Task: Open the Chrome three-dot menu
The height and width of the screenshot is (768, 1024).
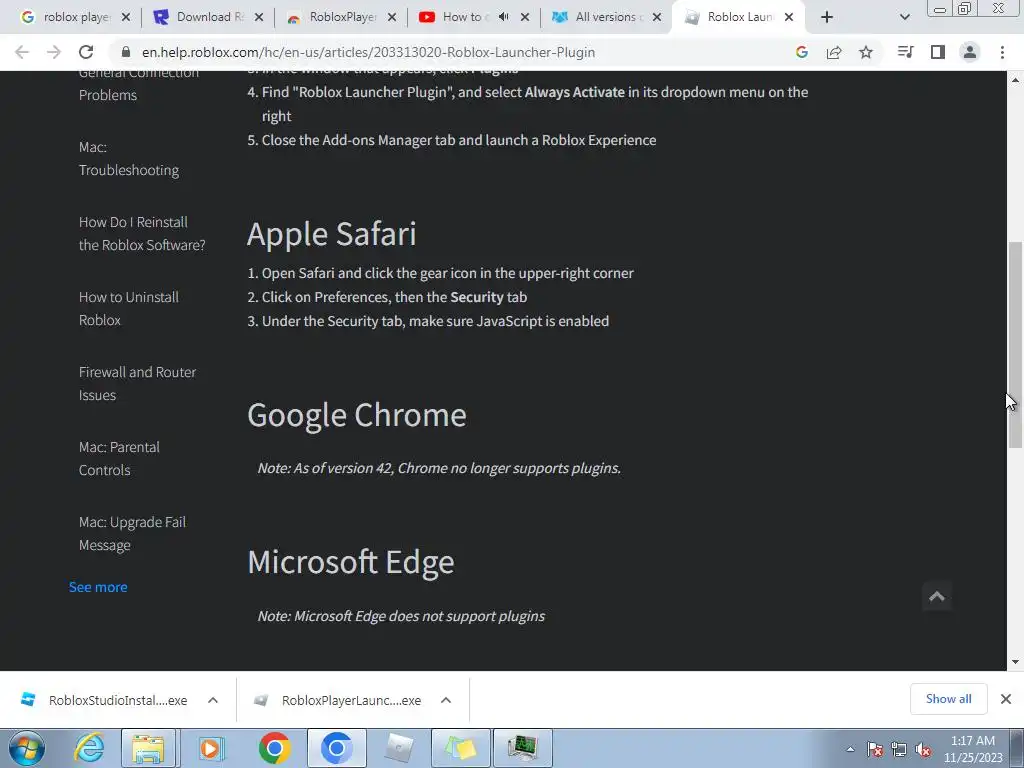Action: coord(1002,52)
